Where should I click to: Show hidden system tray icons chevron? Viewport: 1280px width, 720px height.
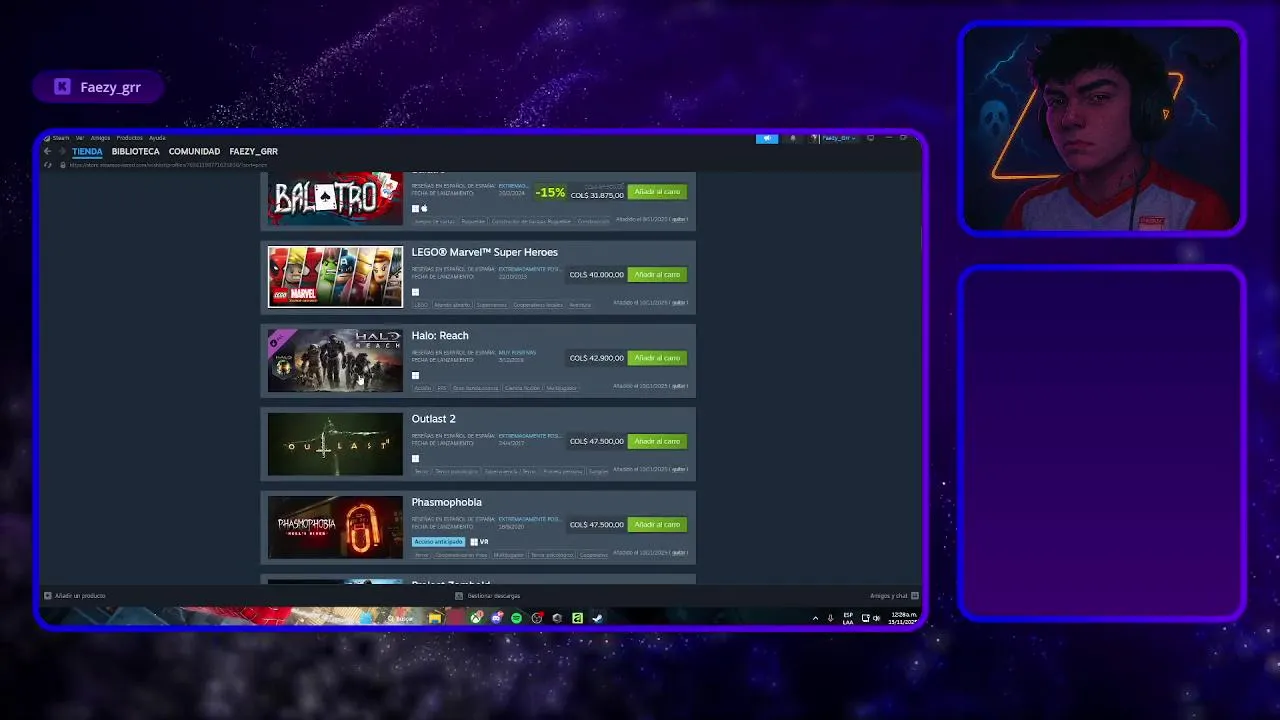tap(815, 618)
